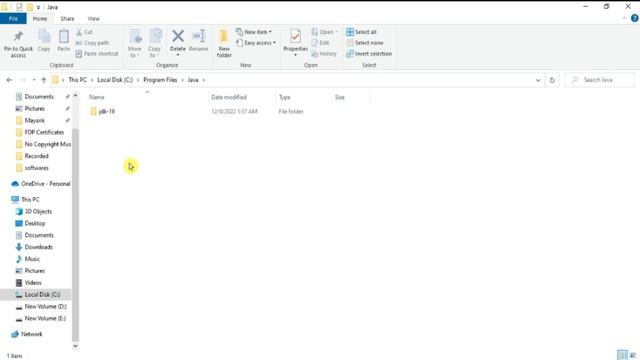The height and width of the screenshot is (360, 640).
Task: Click Program Files in address bar
Action: click(x=160, y=80)
